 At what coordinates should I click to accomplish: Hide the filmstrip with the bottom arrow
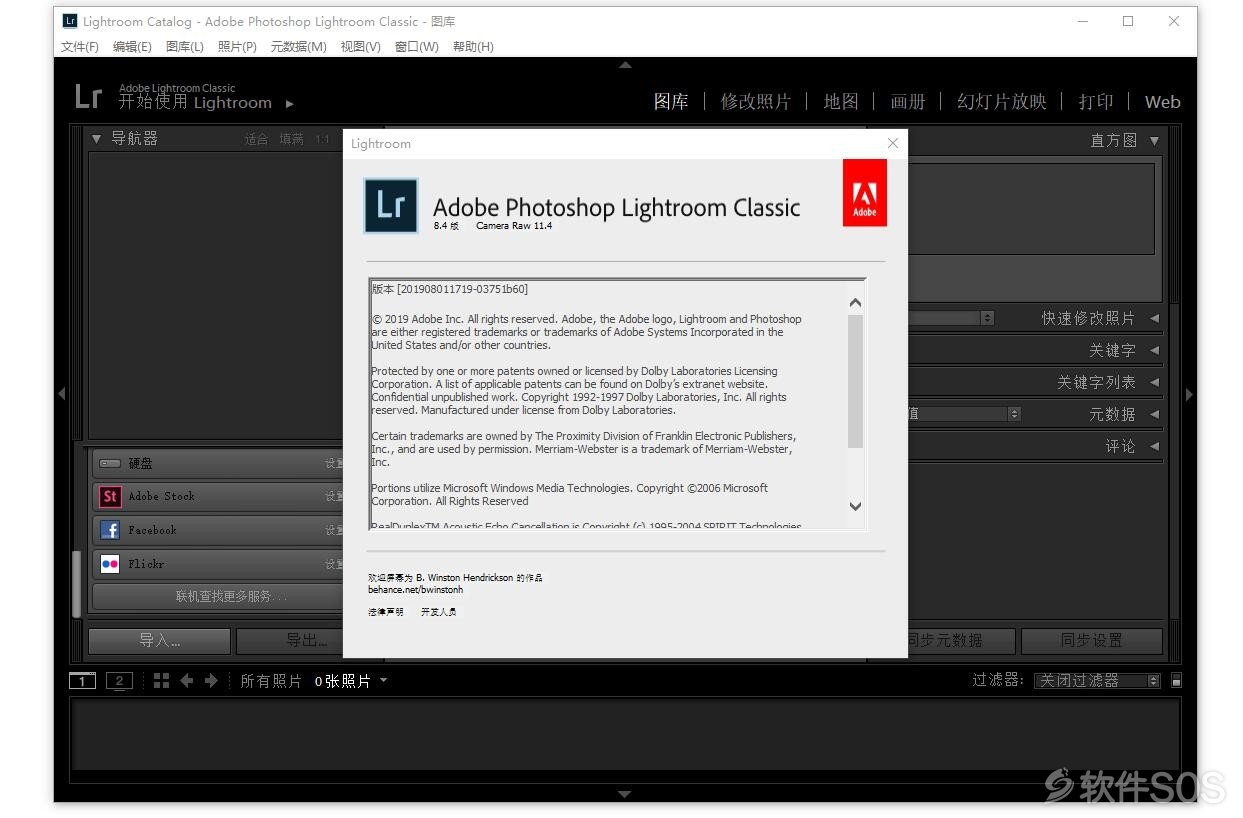coord(625,794)
